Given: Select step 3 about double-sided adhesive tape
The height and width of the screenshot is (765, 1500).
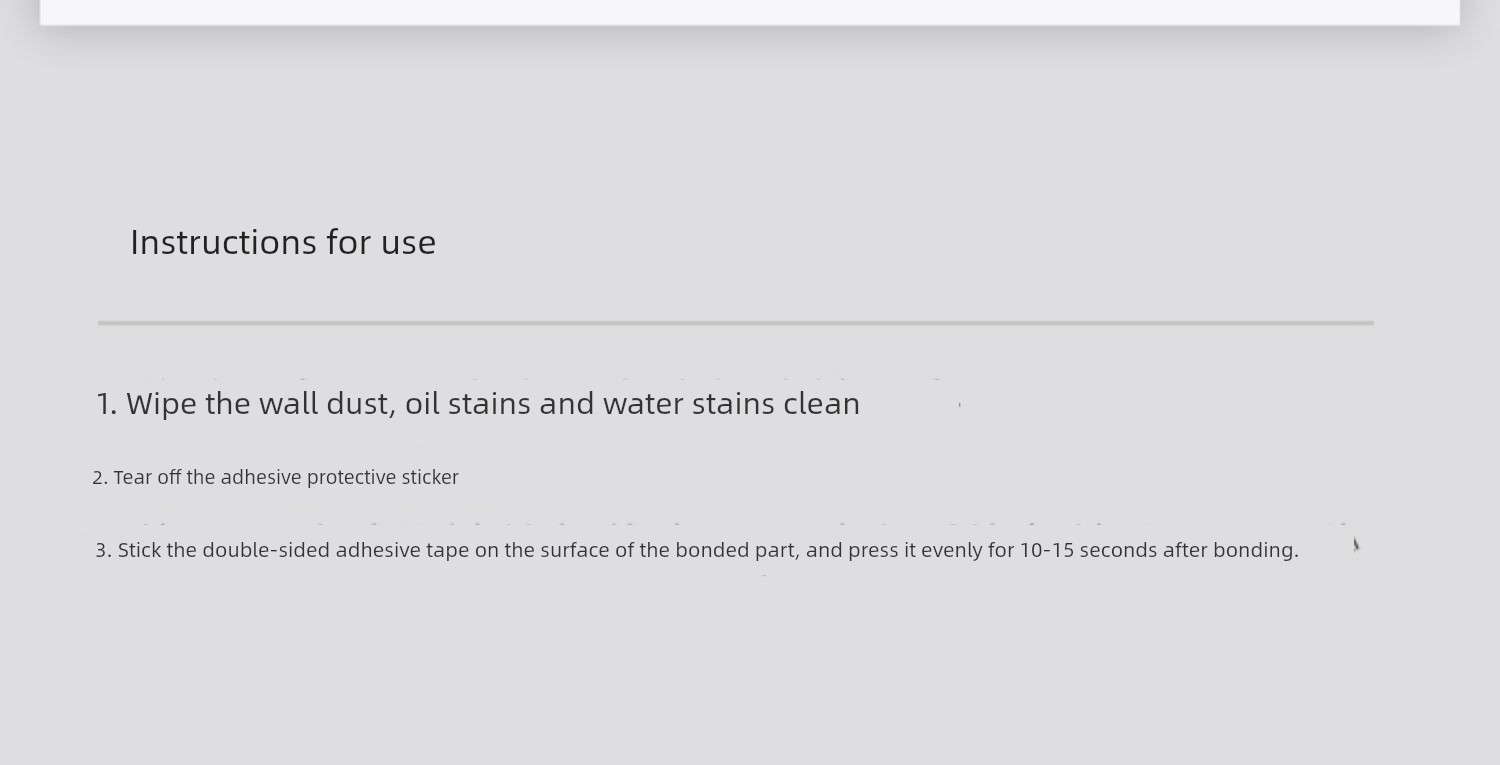Looking at the screenshot, I should tap(697, 550).
